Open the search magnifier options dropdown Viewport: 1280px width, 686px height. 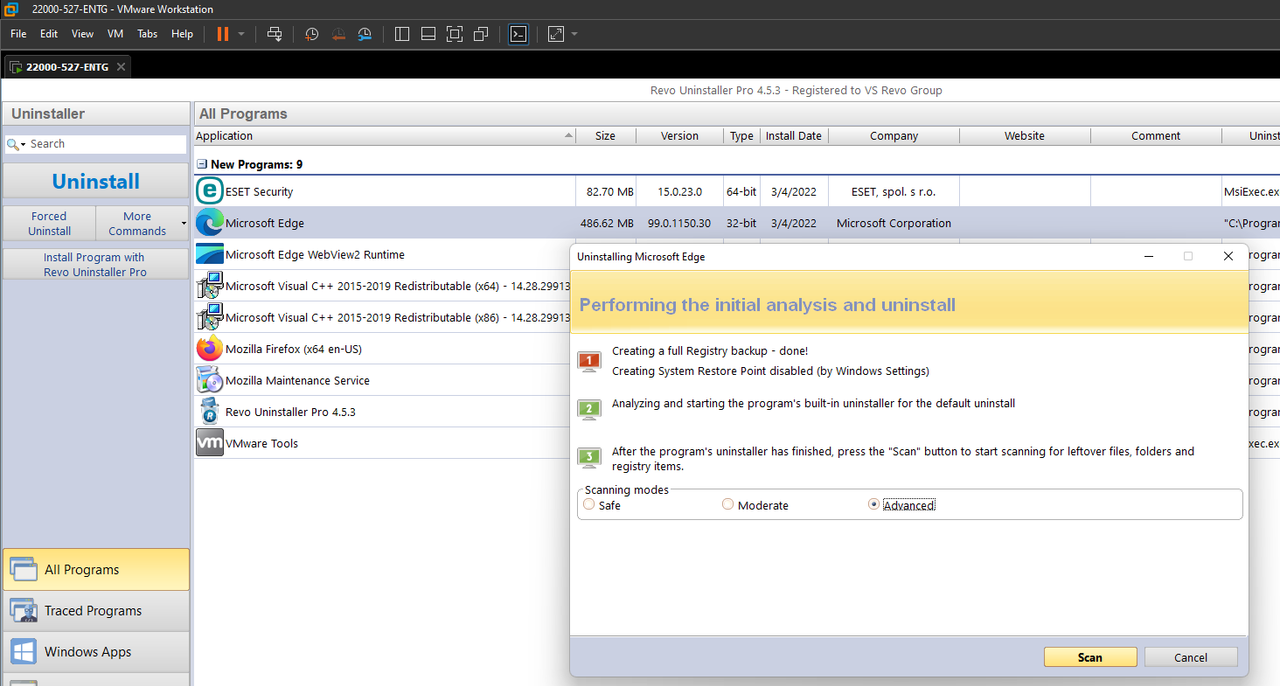click(x=16, y=144)
